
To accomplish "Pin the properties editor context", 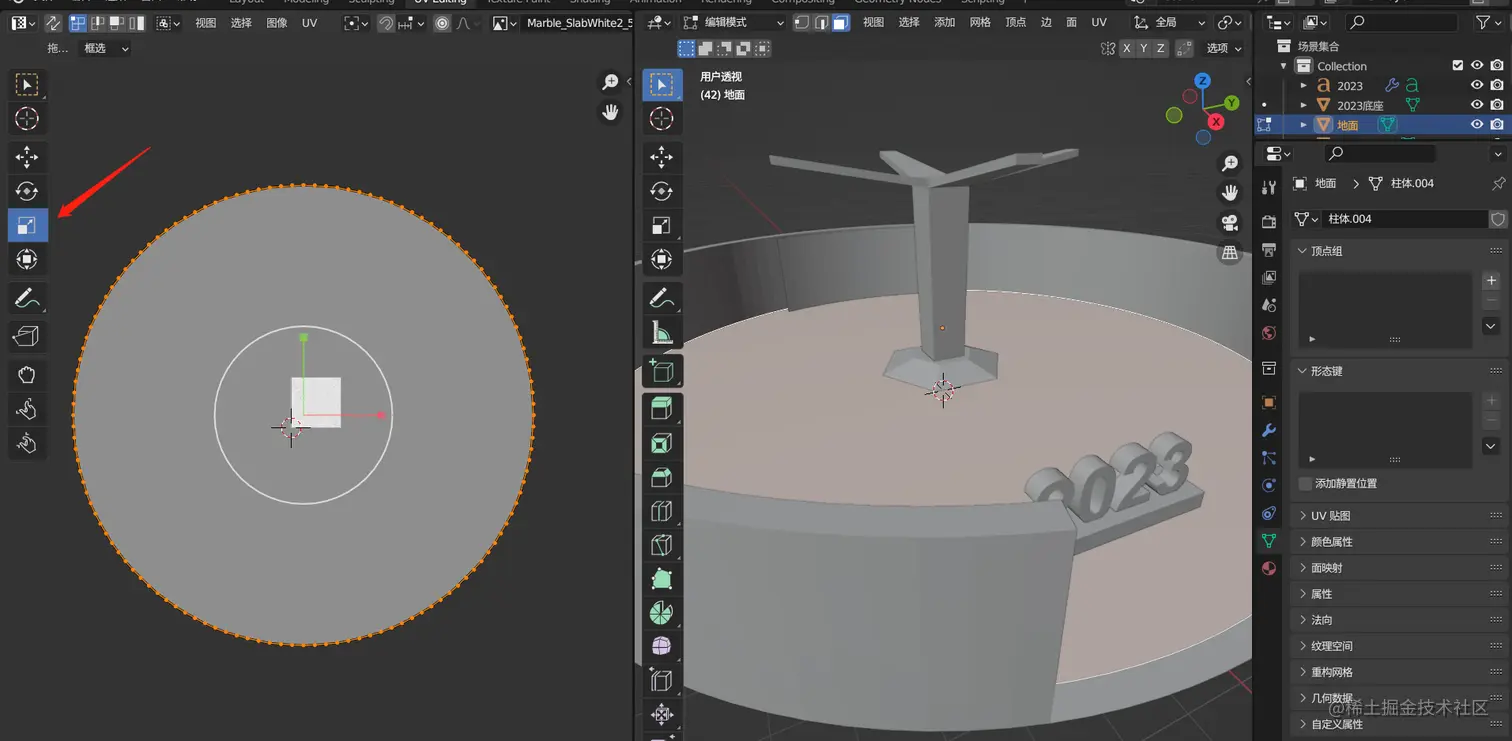I will (x=1498, y=184).
